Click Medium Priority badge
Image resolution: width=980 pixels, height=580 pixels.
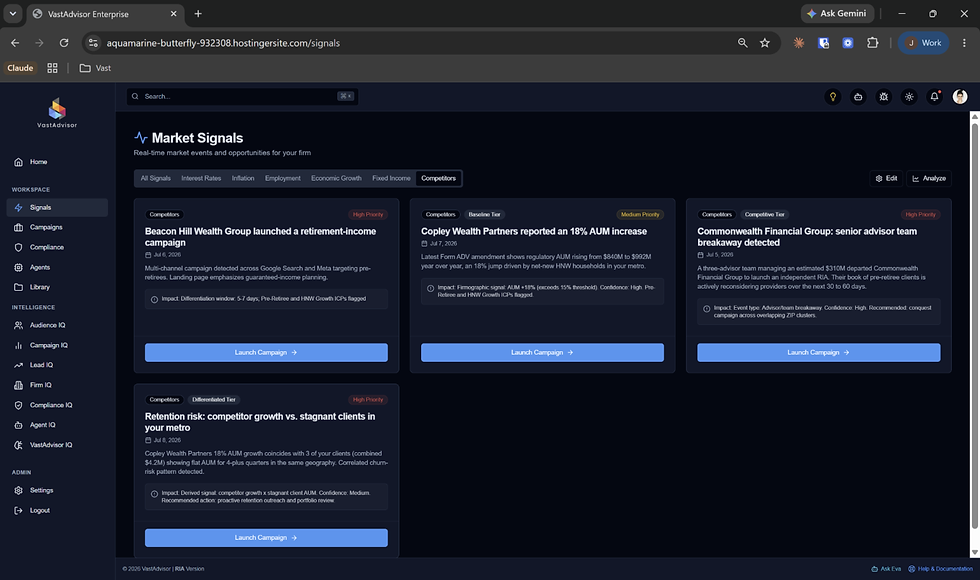click(640, 214)
